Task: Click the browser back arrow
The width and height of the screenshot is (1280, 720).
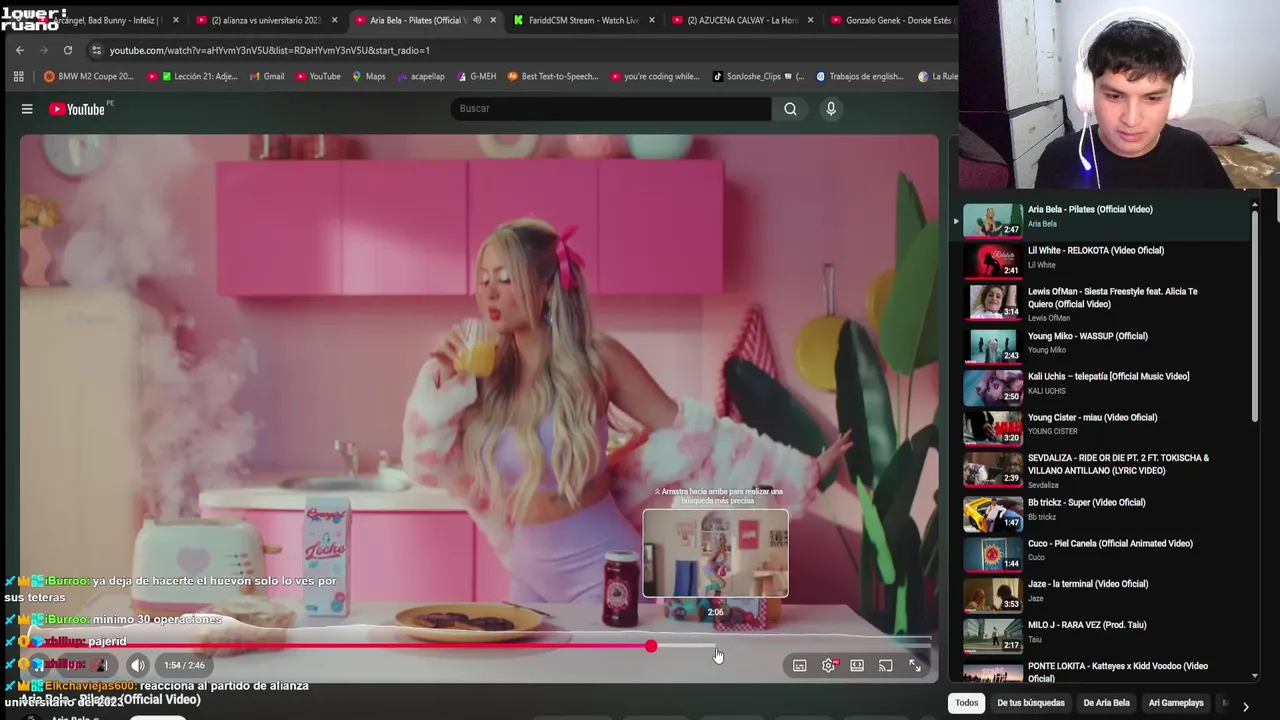Action: (x=20, y=50)
